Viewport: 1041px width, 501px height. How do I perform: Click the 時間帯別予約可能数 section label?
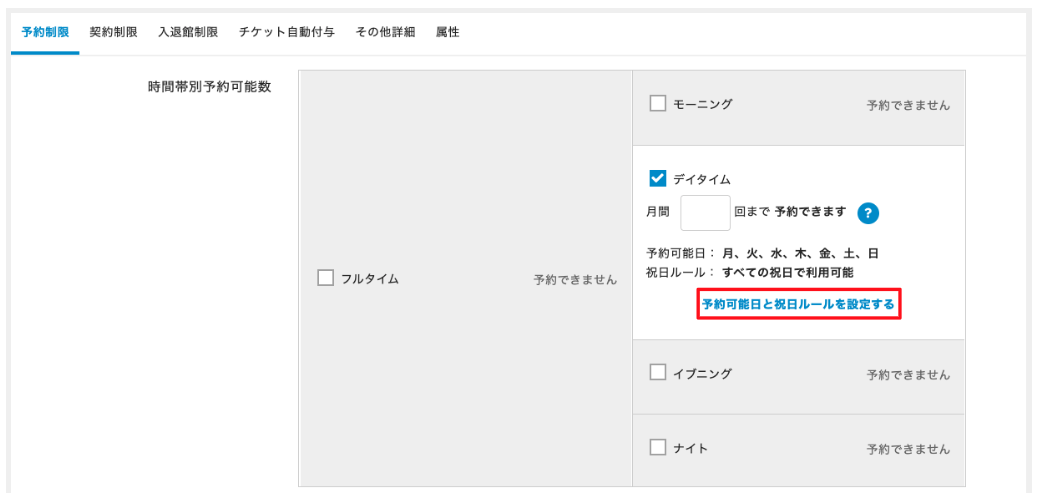(209, 87)
